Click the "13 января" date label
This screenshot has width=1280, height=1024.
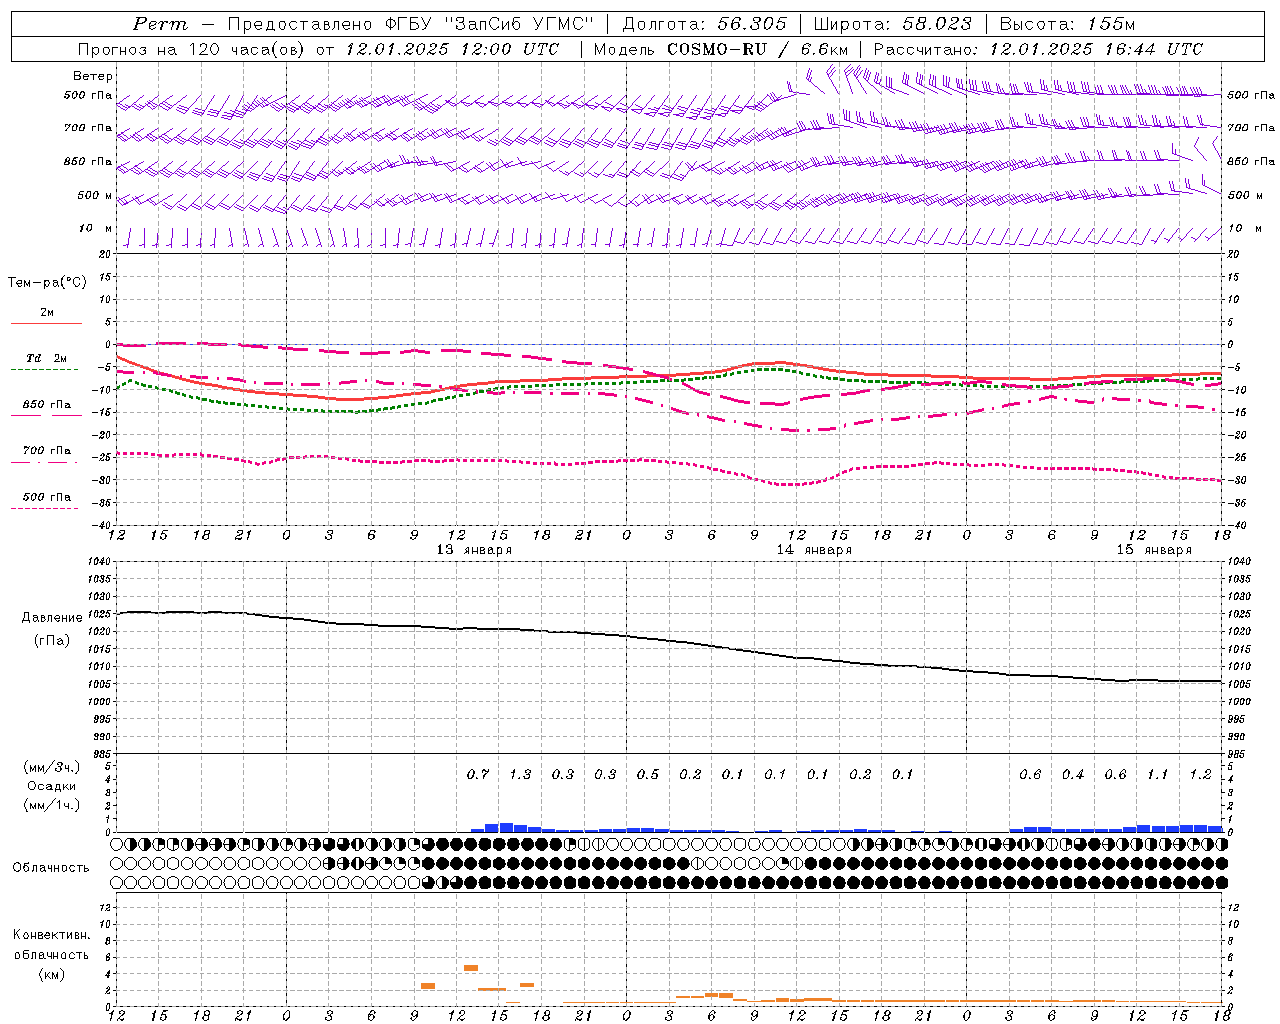(474, 550)
